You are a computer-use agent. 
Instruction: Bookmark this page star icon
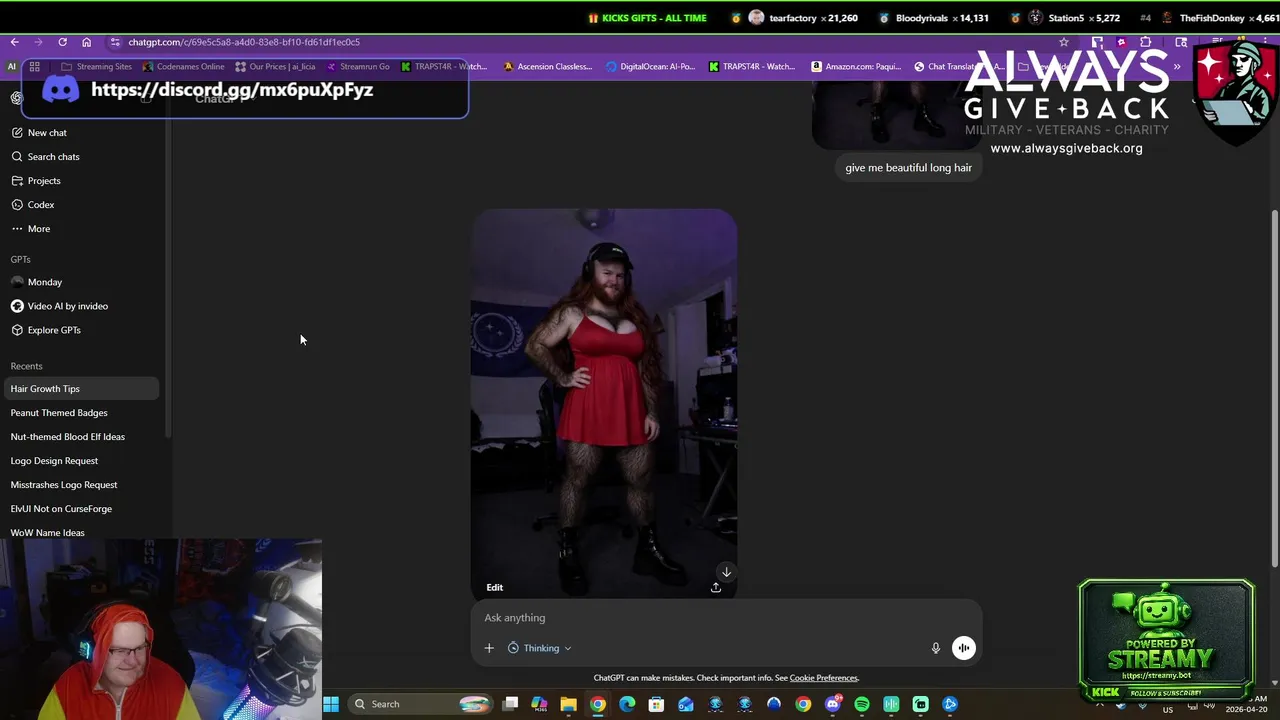click(x=1064, y=42)
